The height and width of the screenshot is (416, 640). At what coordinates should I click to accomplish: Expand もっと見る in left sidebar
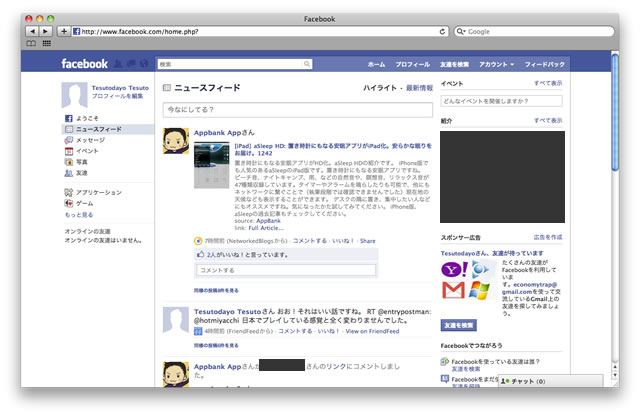79,215
